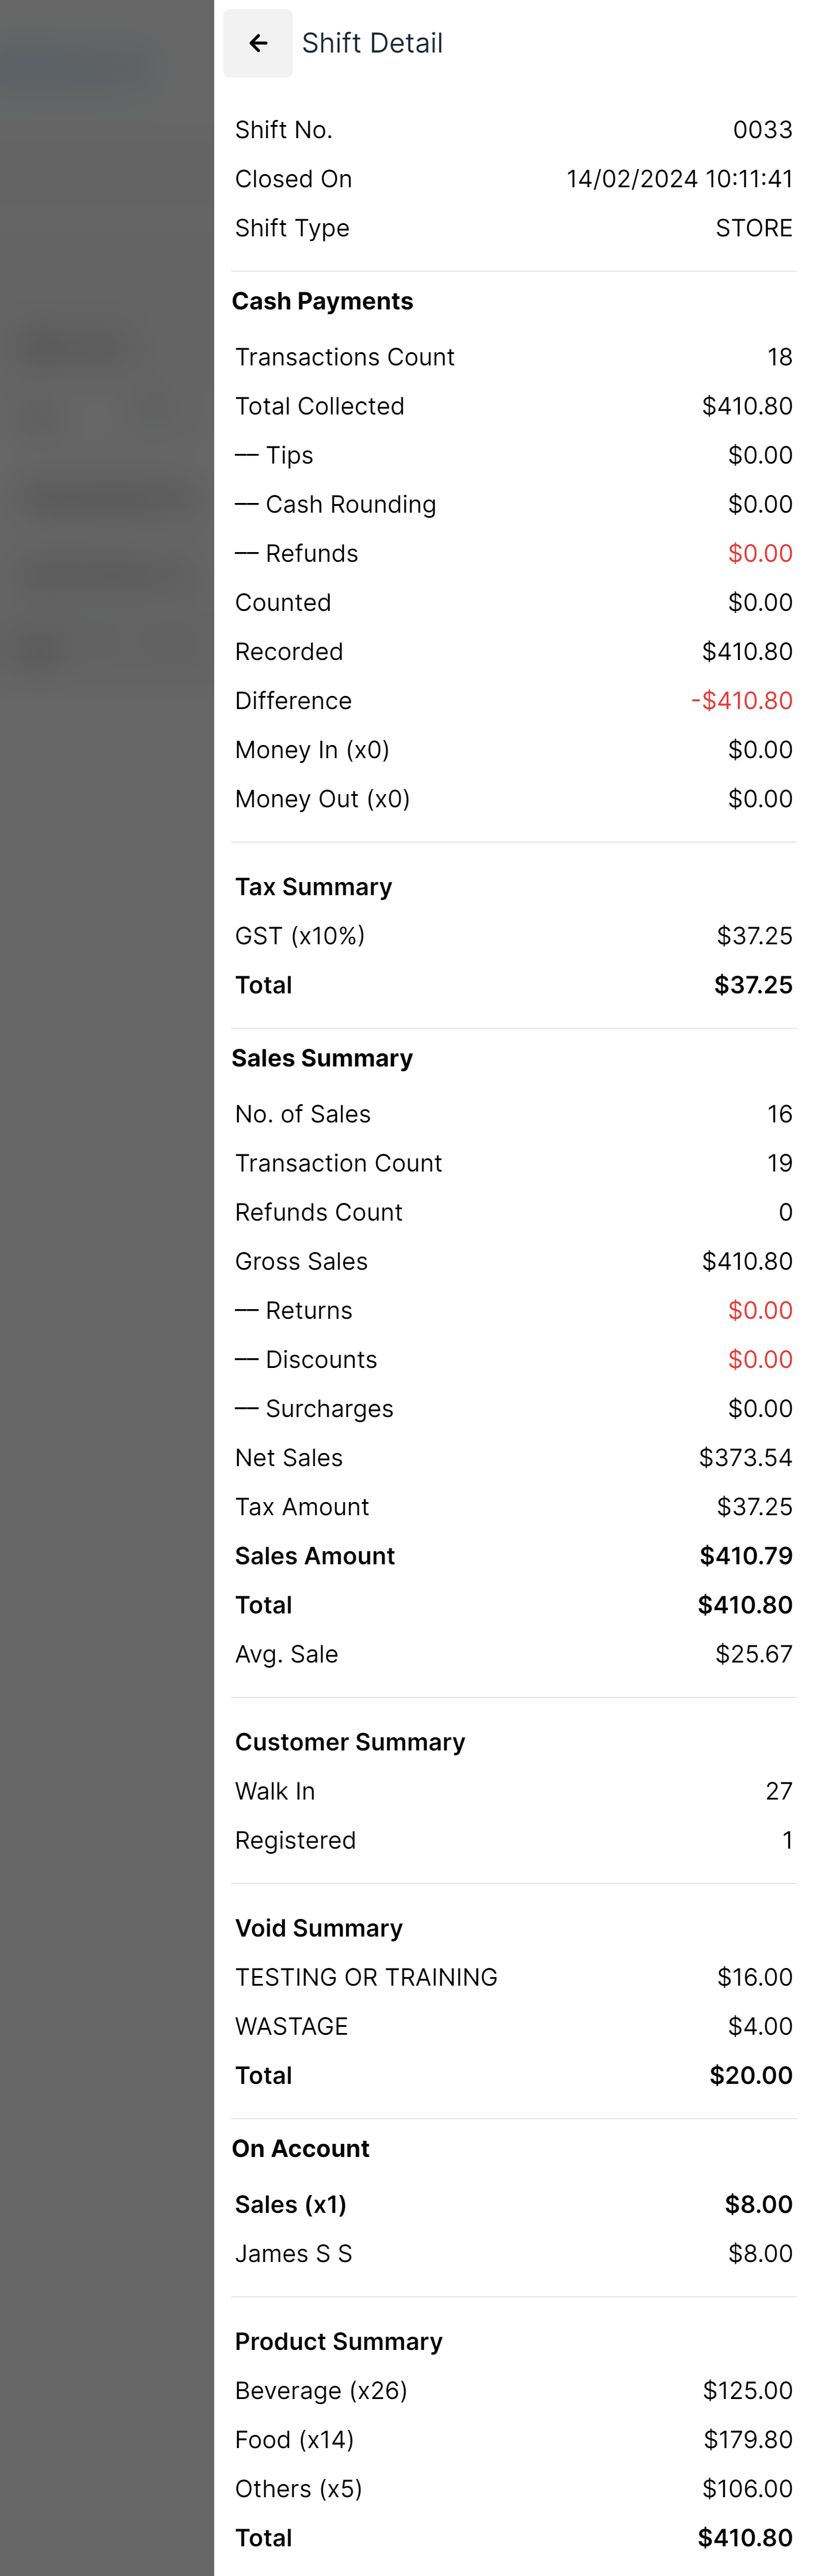
Task: Go back using the arrow icon
Action: click(258, 43)
